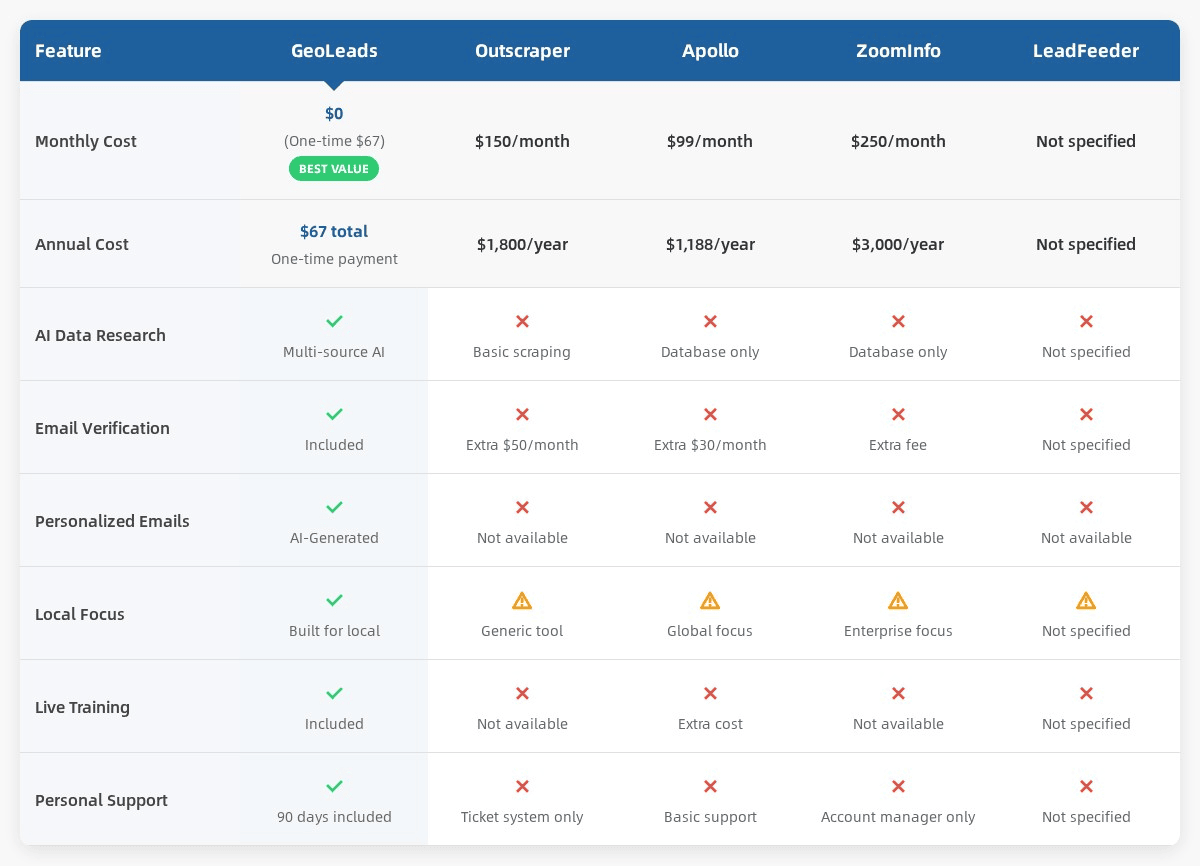Click the LeadFeeder column header
The width and height of the screenshot is (1200, 866).
point(1086,51)
